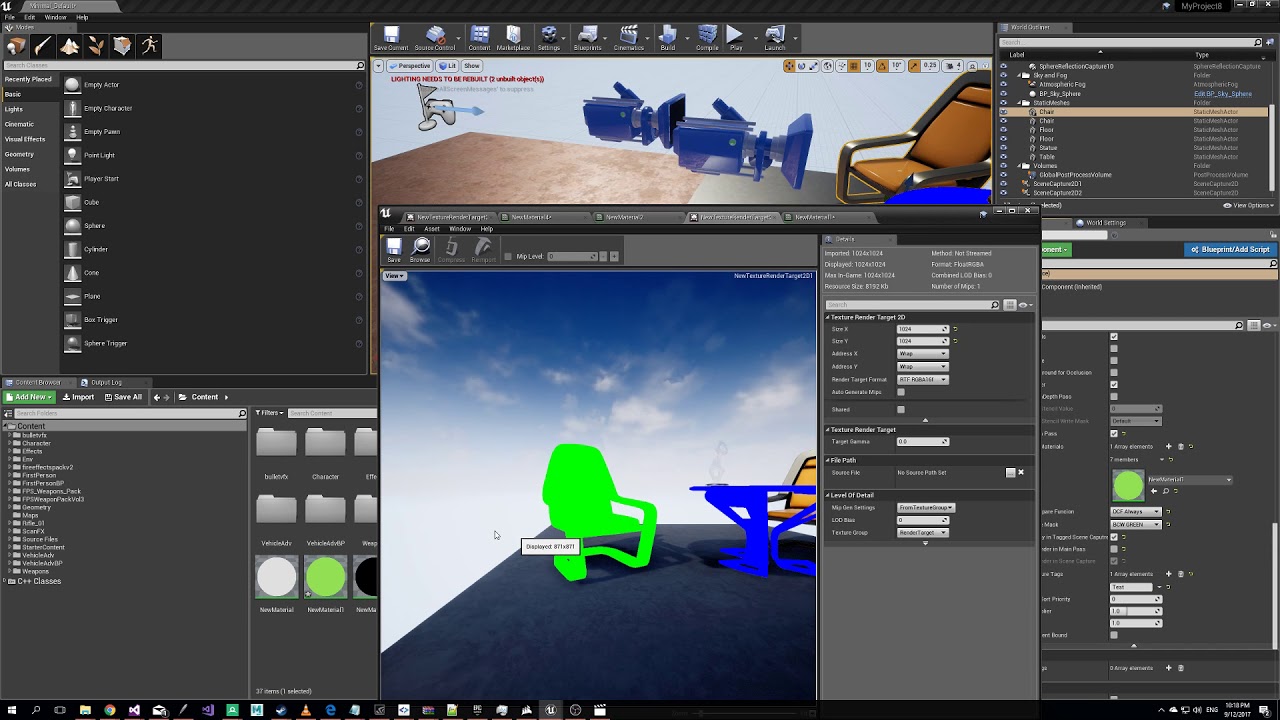1280x720 pixels.
Task: Open Edit menu in main editor
Action: (x=30, y=17)
